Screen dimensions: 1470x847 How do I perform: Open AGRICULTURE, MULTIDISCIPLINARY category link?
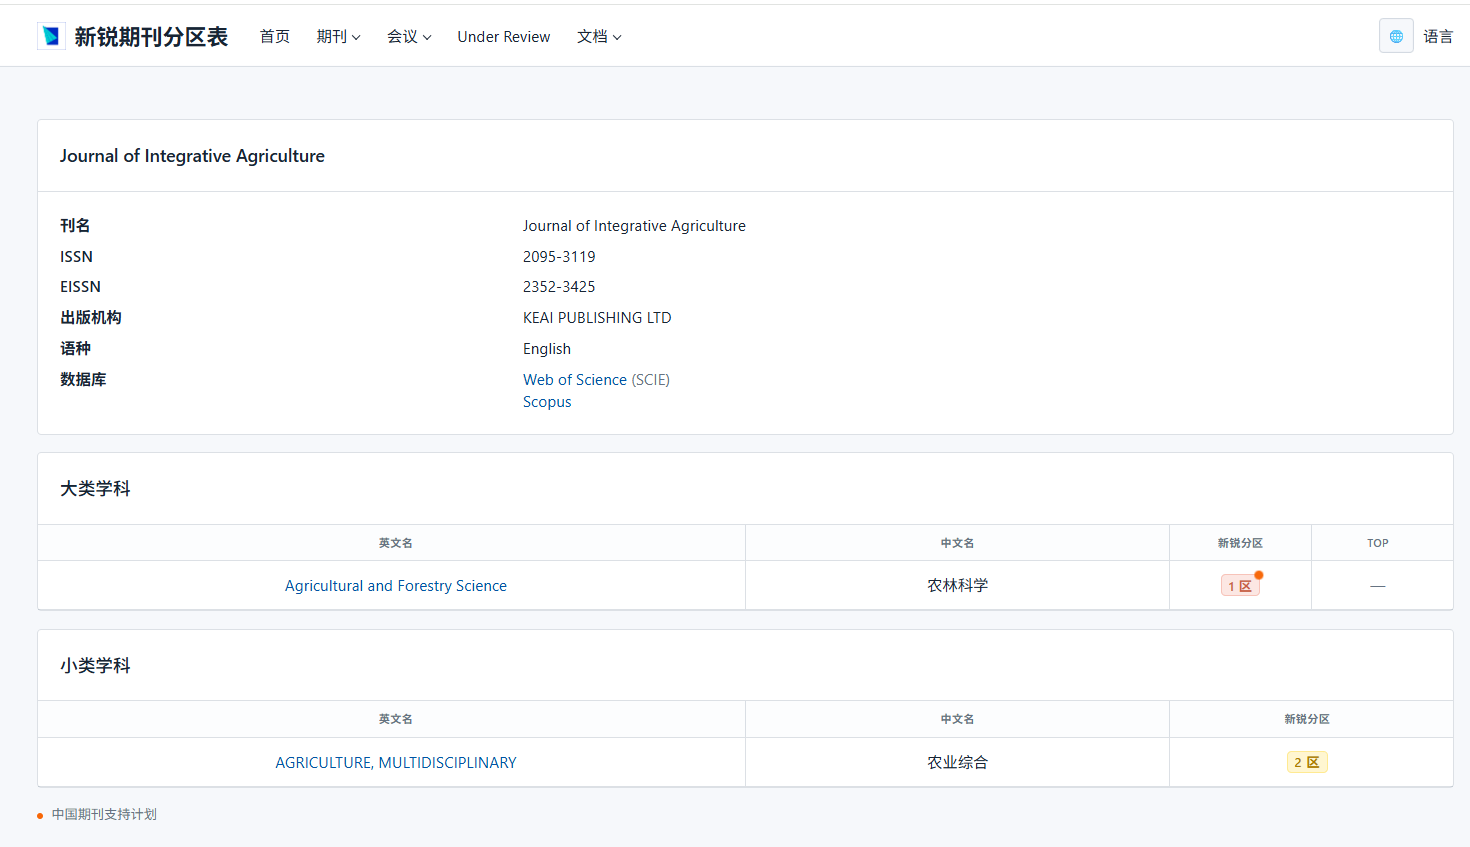[395, 762]
